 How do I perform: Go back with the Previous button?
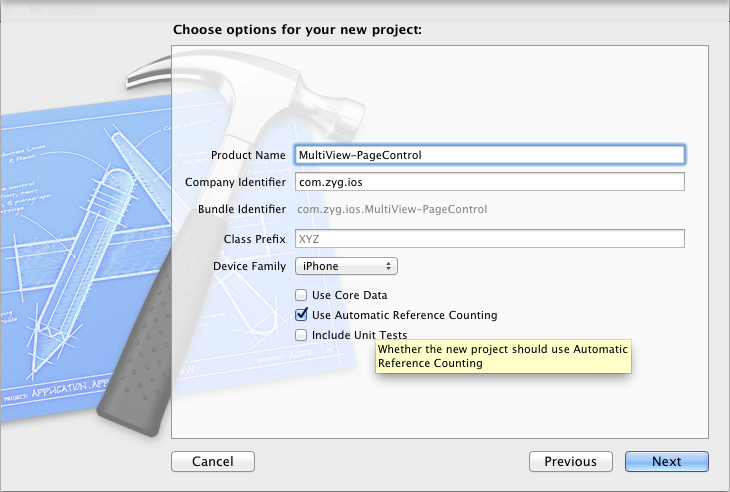point(571,461)
